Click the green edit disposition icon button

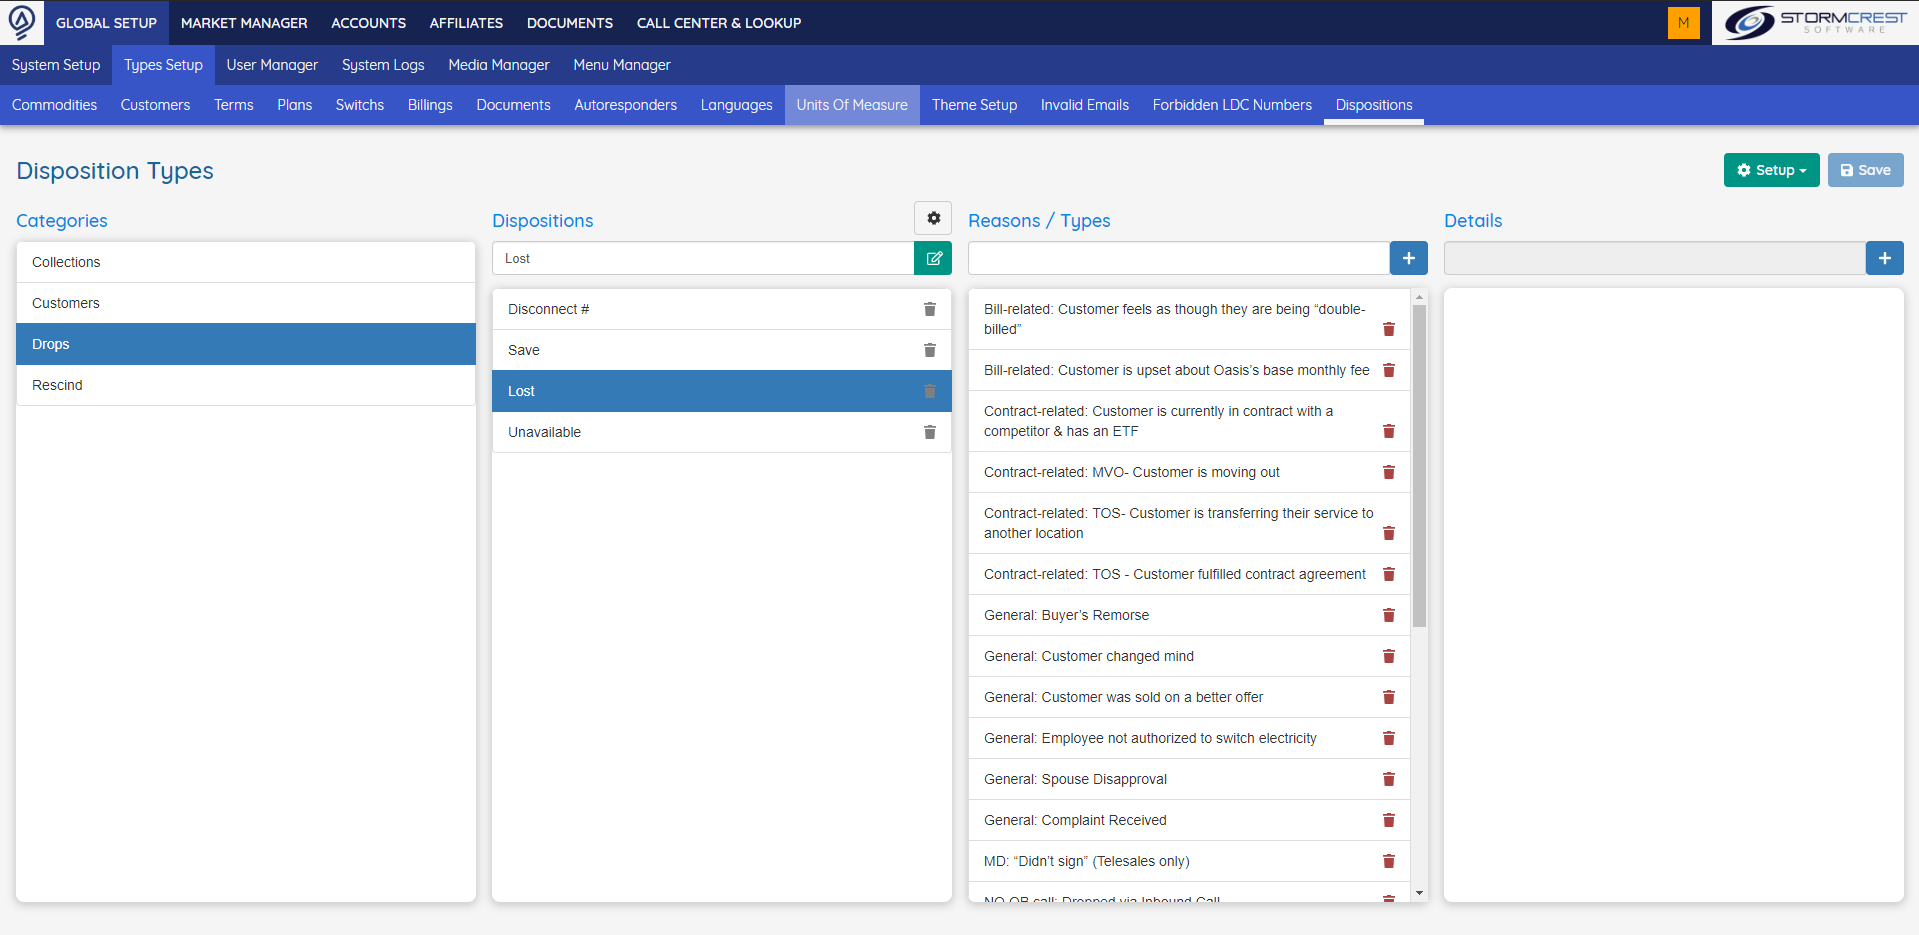pos(933,258)
